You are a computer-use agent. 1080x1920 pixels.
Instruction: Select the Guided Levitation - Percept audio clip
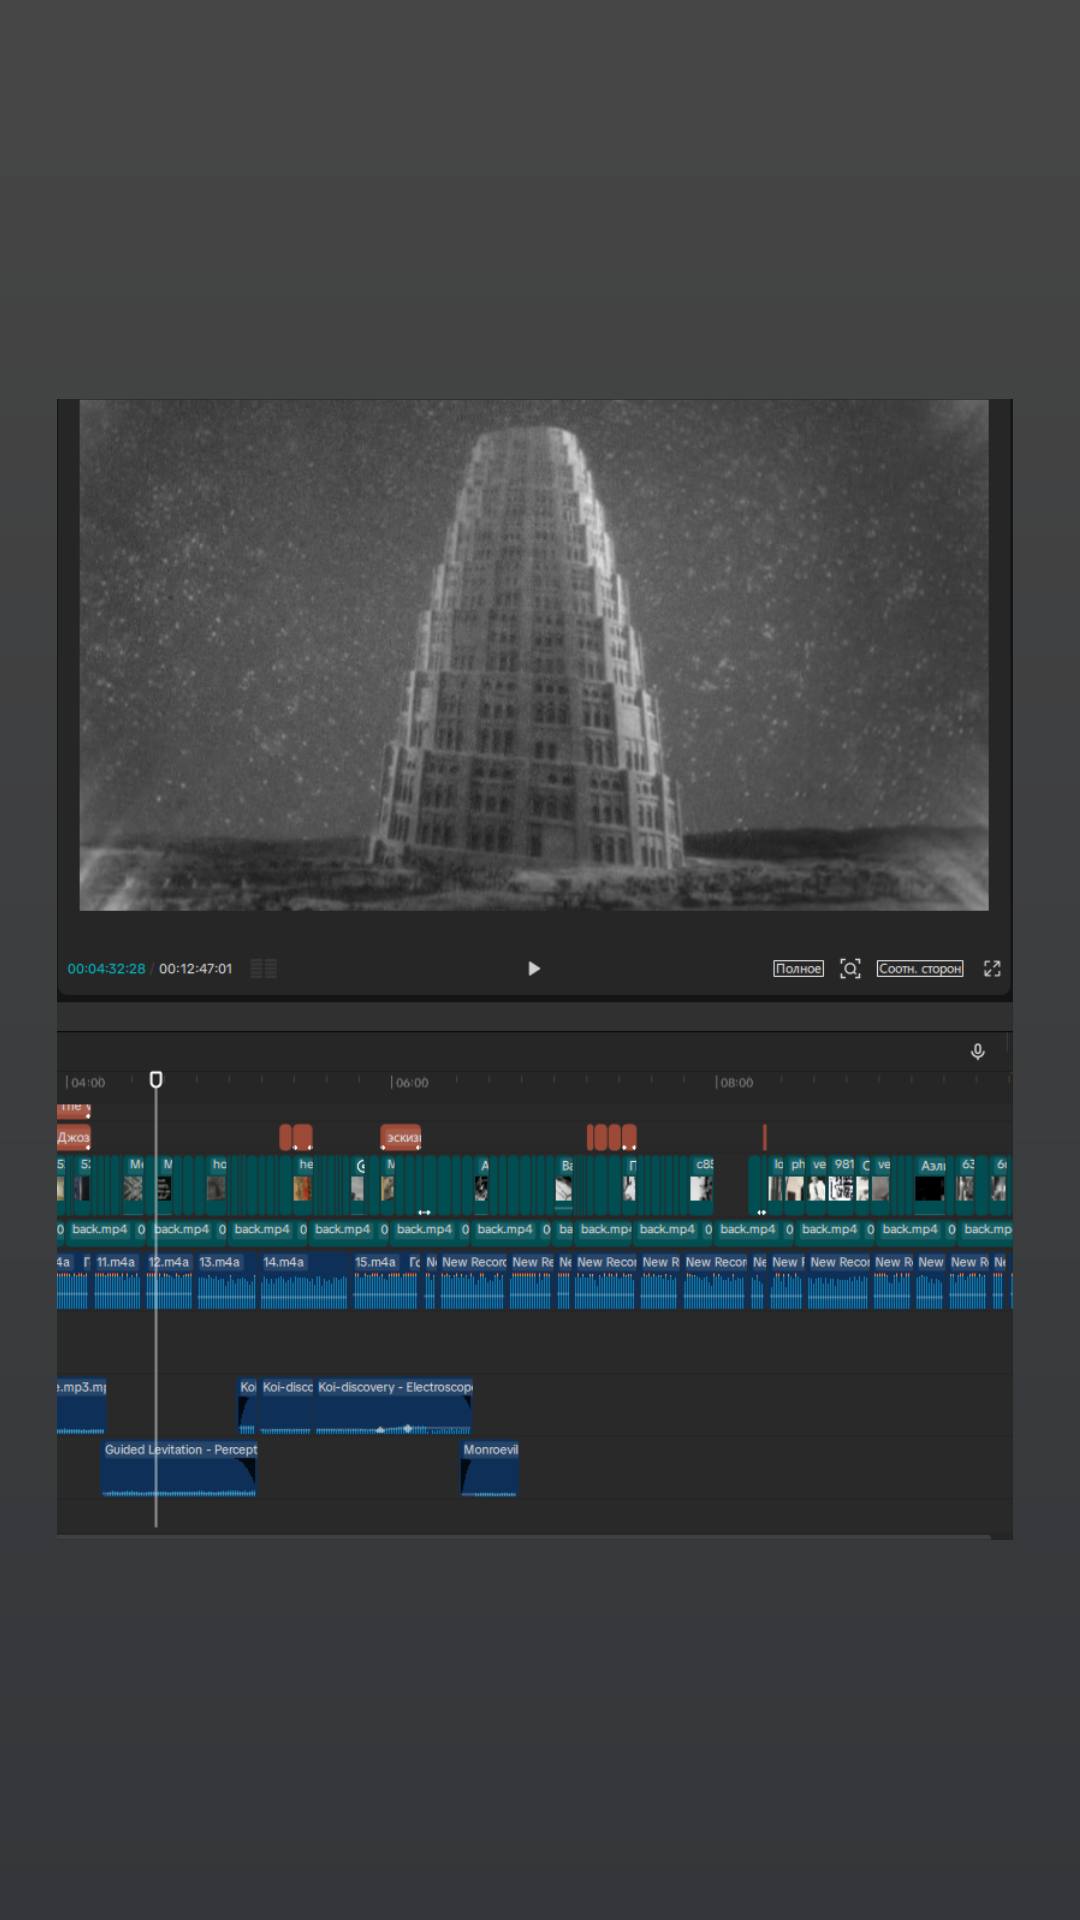click(x=179, y=1468)
